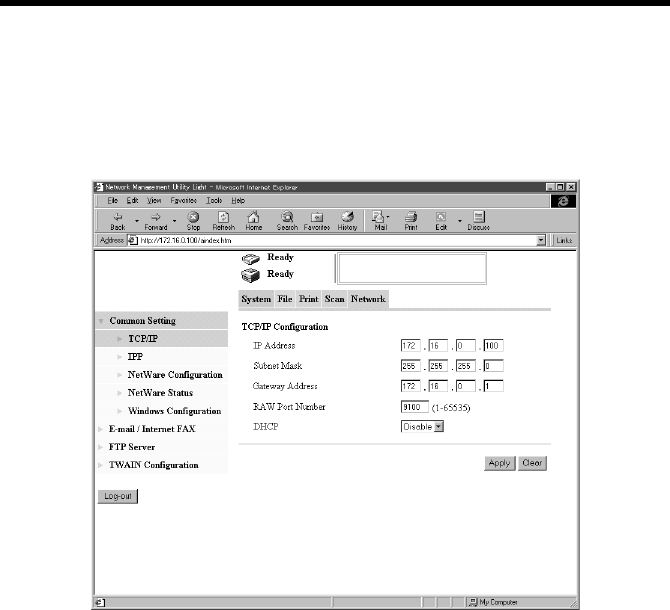The image size is (670, 610).
Task: Click Subnet Mask first octet field
Action: pos(411,366)
